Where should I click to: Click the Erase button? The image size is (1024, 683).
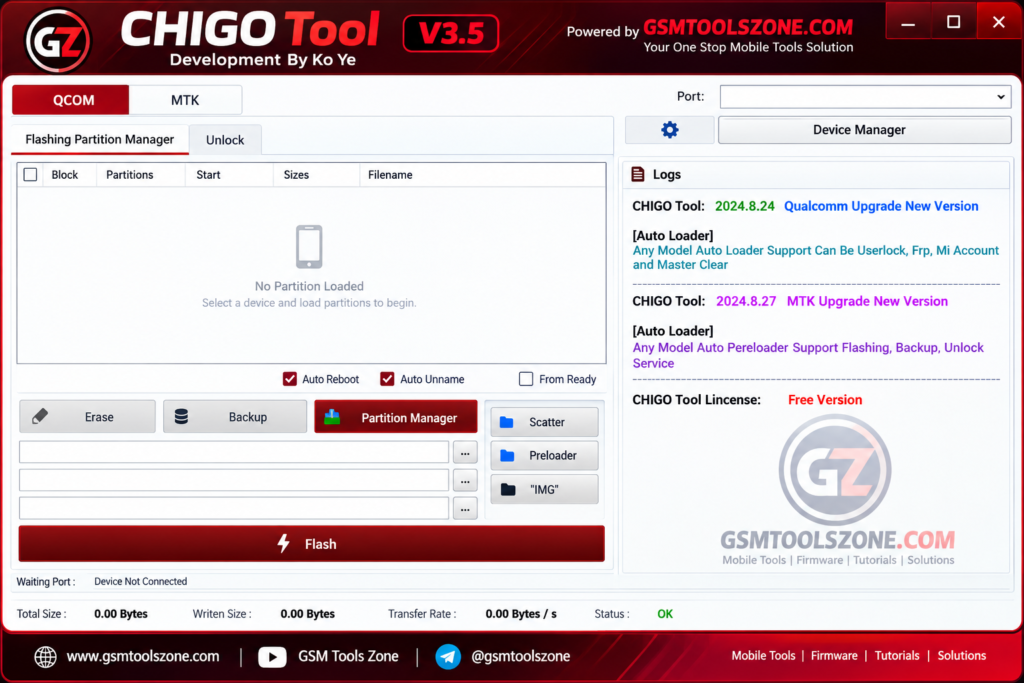(88, 417)
